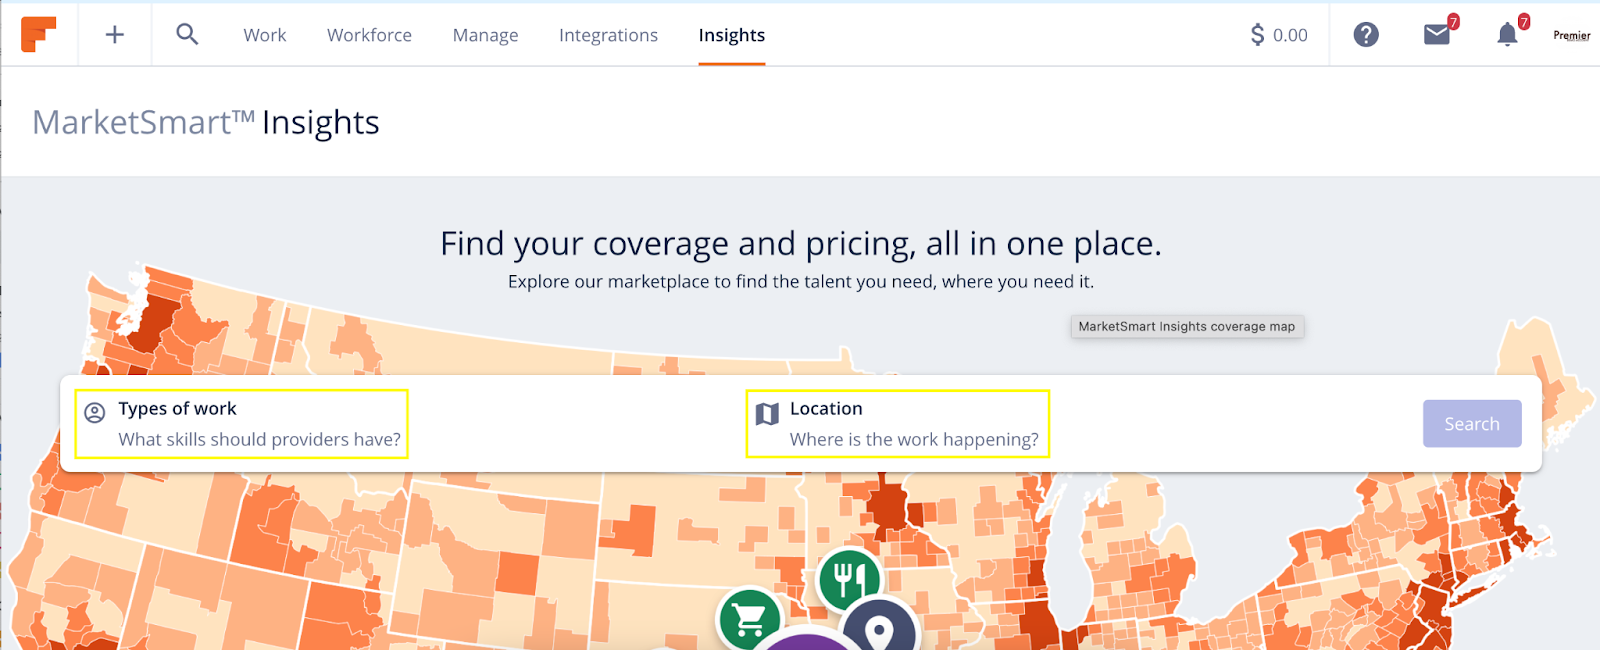Viewport: 1600px width, 650px height.
Task: Click the map icon beside Location
Action: [x=767, y=414]
